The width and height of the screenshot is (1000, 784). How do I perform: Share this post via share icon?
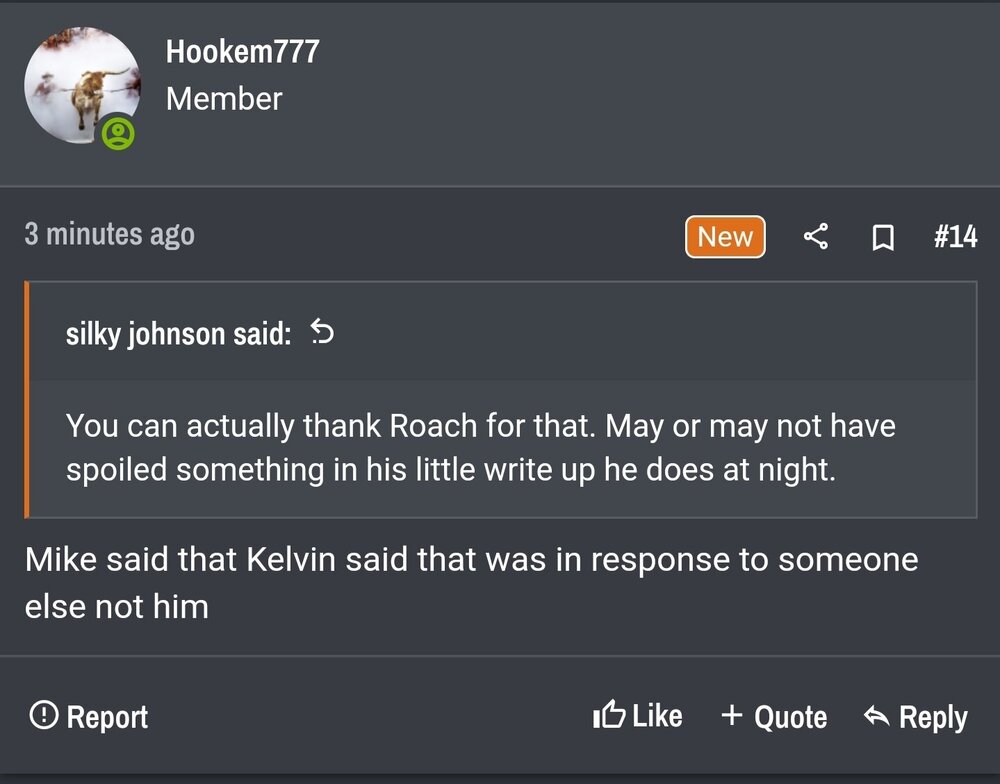click(816, 237)
